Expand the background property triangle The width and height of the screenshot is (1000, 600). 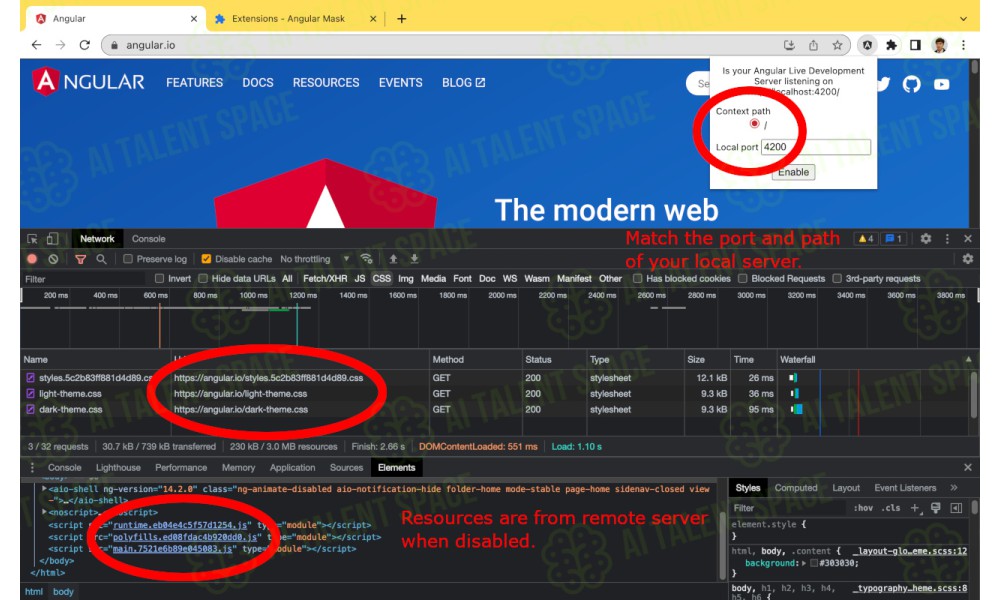[x=804, y=564]
